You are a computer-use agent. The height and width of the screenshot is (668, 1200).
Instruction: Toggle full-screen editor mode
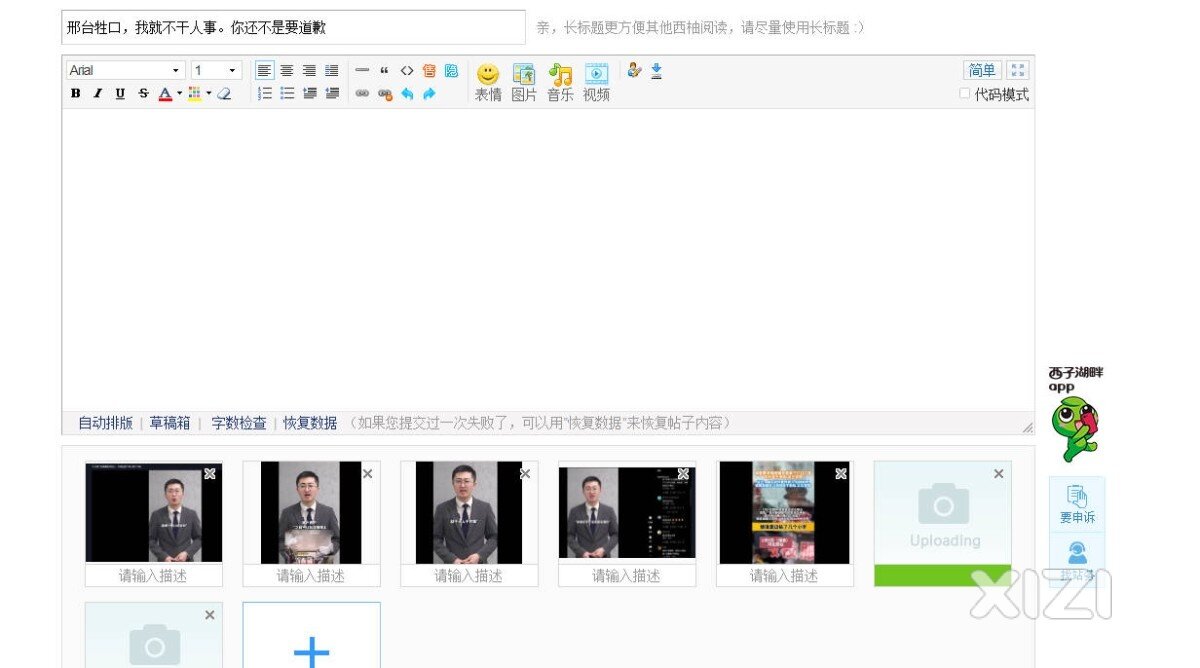pyautogui.click(x=1018, y=70)
